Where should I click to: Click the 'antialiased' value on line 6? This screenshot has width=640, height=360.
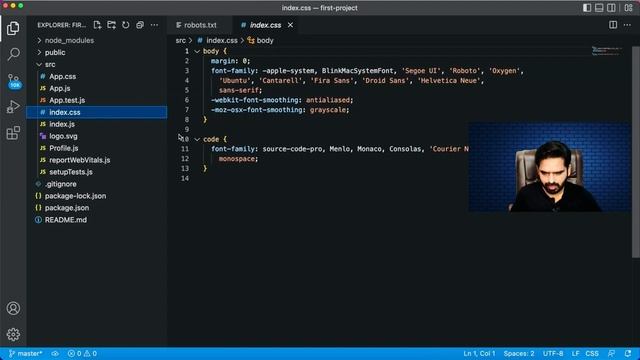pyautogui.click(x=328, y=100)
